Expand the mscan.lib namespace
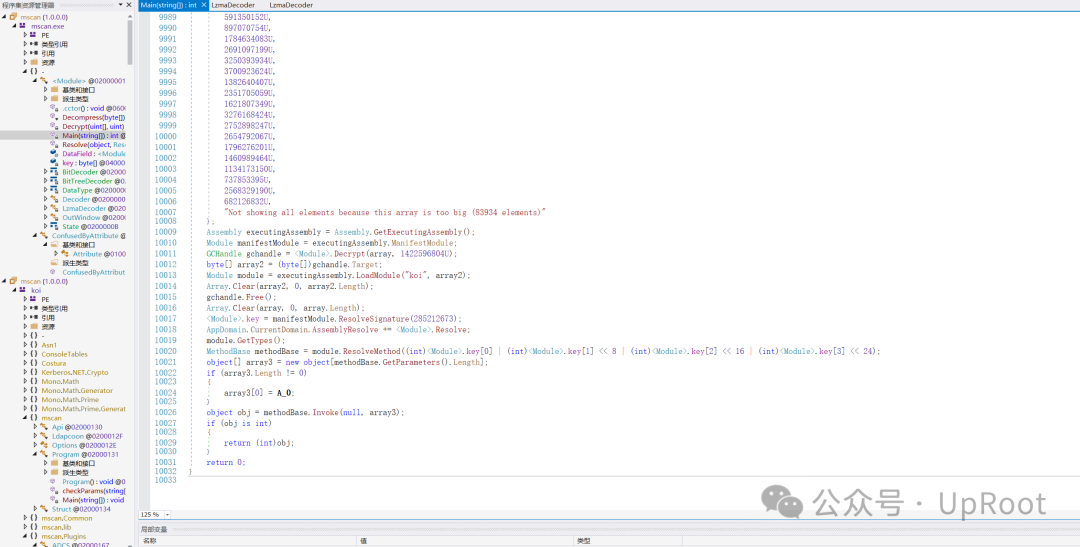 coord(25,527)
